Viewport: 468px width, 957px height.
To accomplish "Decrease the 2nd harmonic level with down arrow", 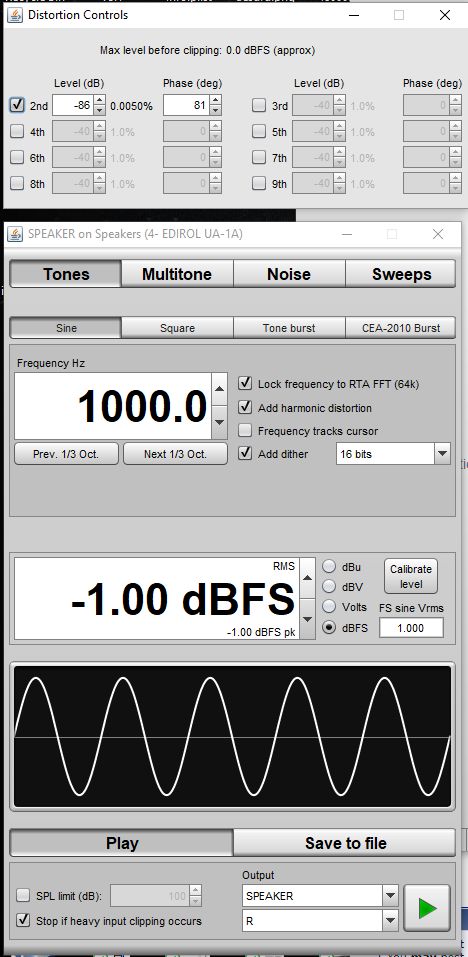I will point(99,110).
